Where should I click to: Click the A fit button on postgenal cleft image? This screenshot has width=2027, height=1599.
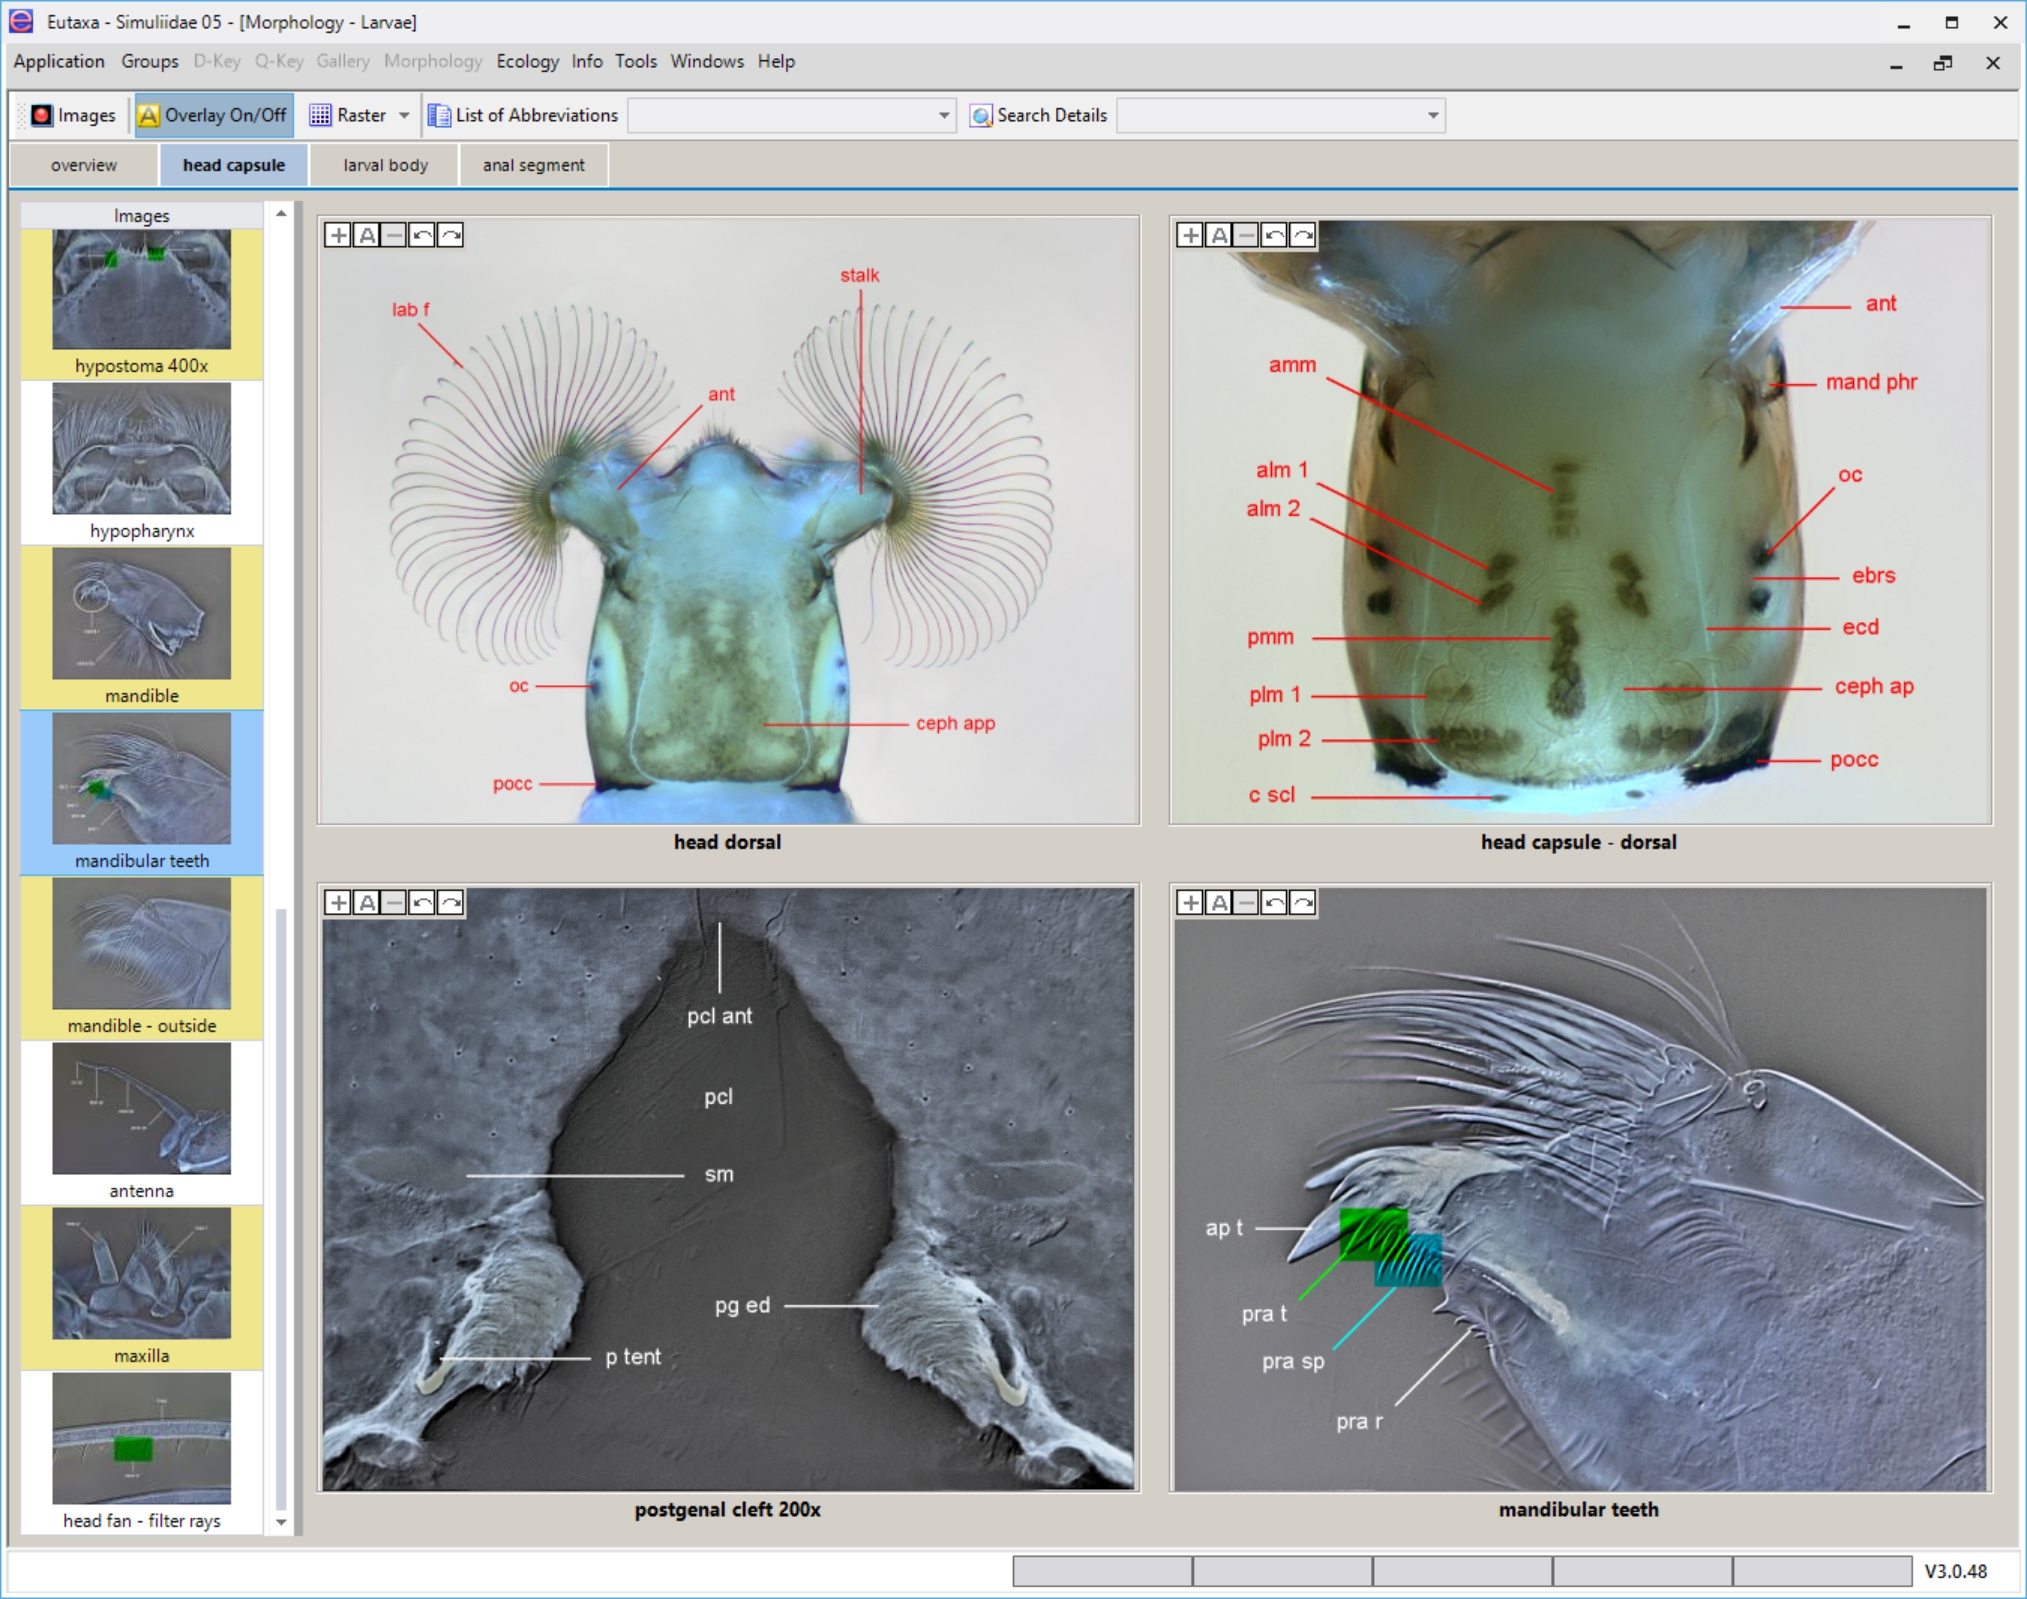pyautogui.click(x=367, y=903)
